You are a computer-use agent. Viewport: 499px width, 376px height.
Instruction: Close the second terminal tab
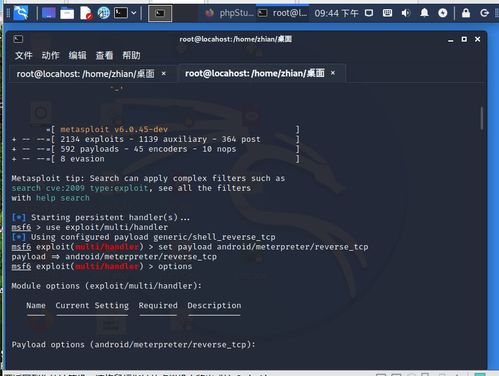coord(333,73)
